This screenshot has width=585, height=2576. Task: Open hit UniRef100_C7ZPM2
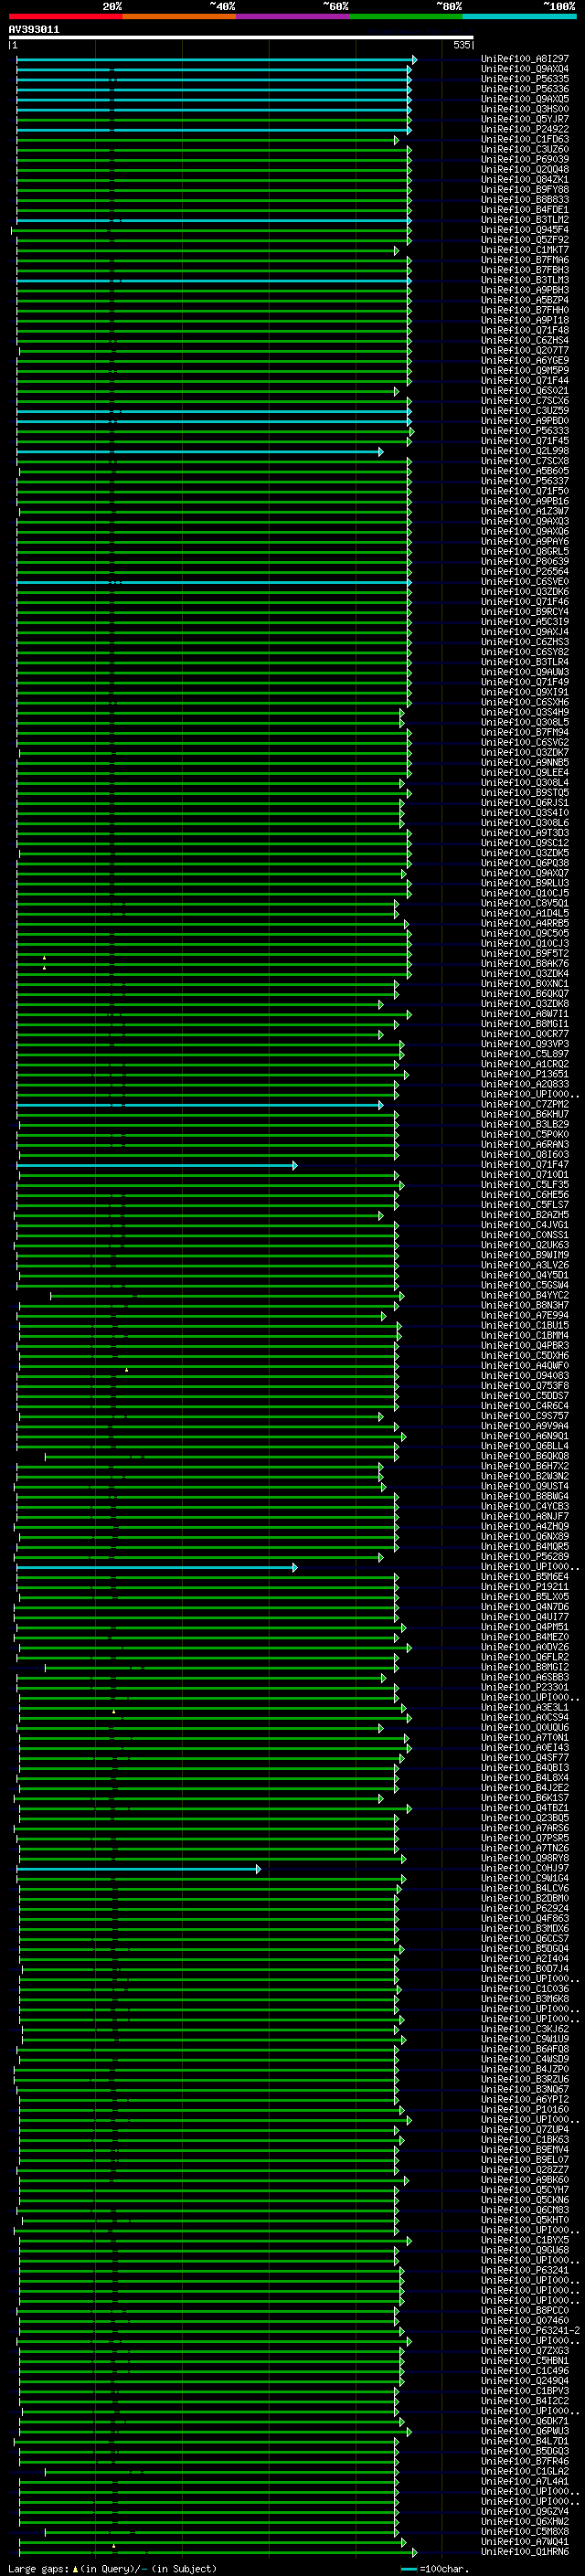(524, 1105)
